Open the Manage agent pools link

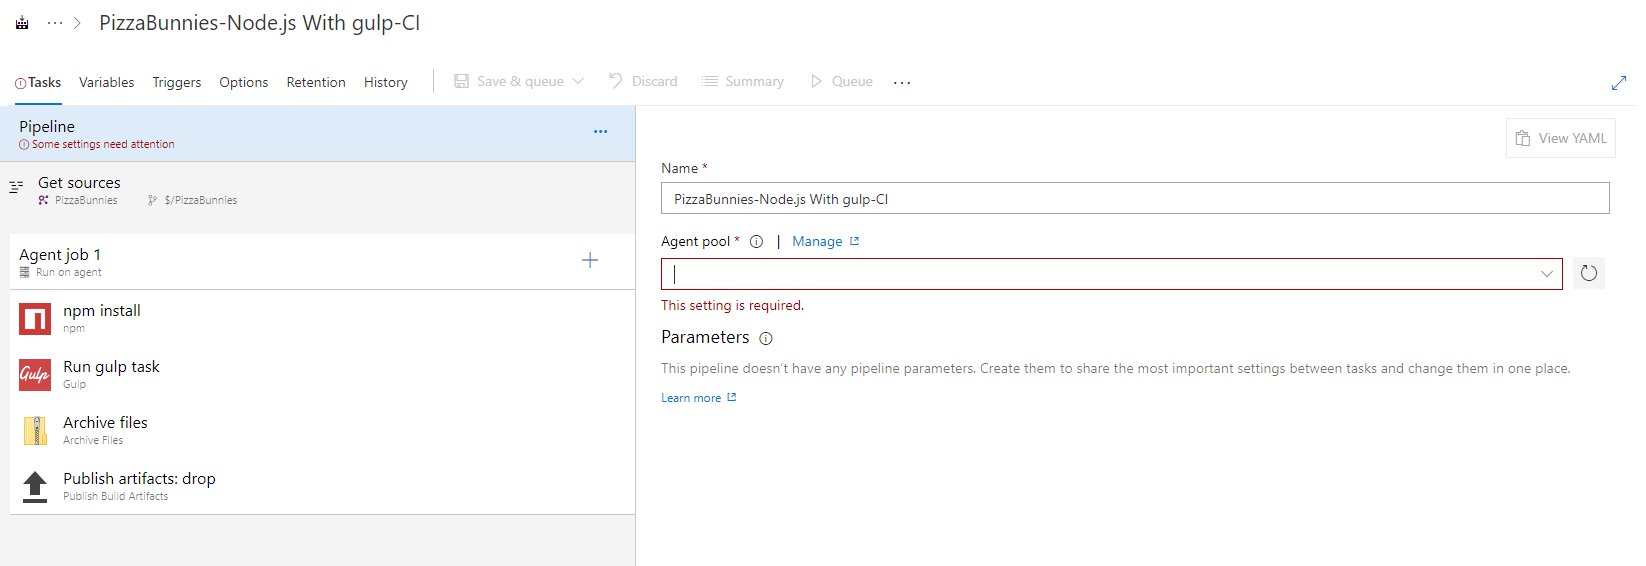click(x=817, y=241)
